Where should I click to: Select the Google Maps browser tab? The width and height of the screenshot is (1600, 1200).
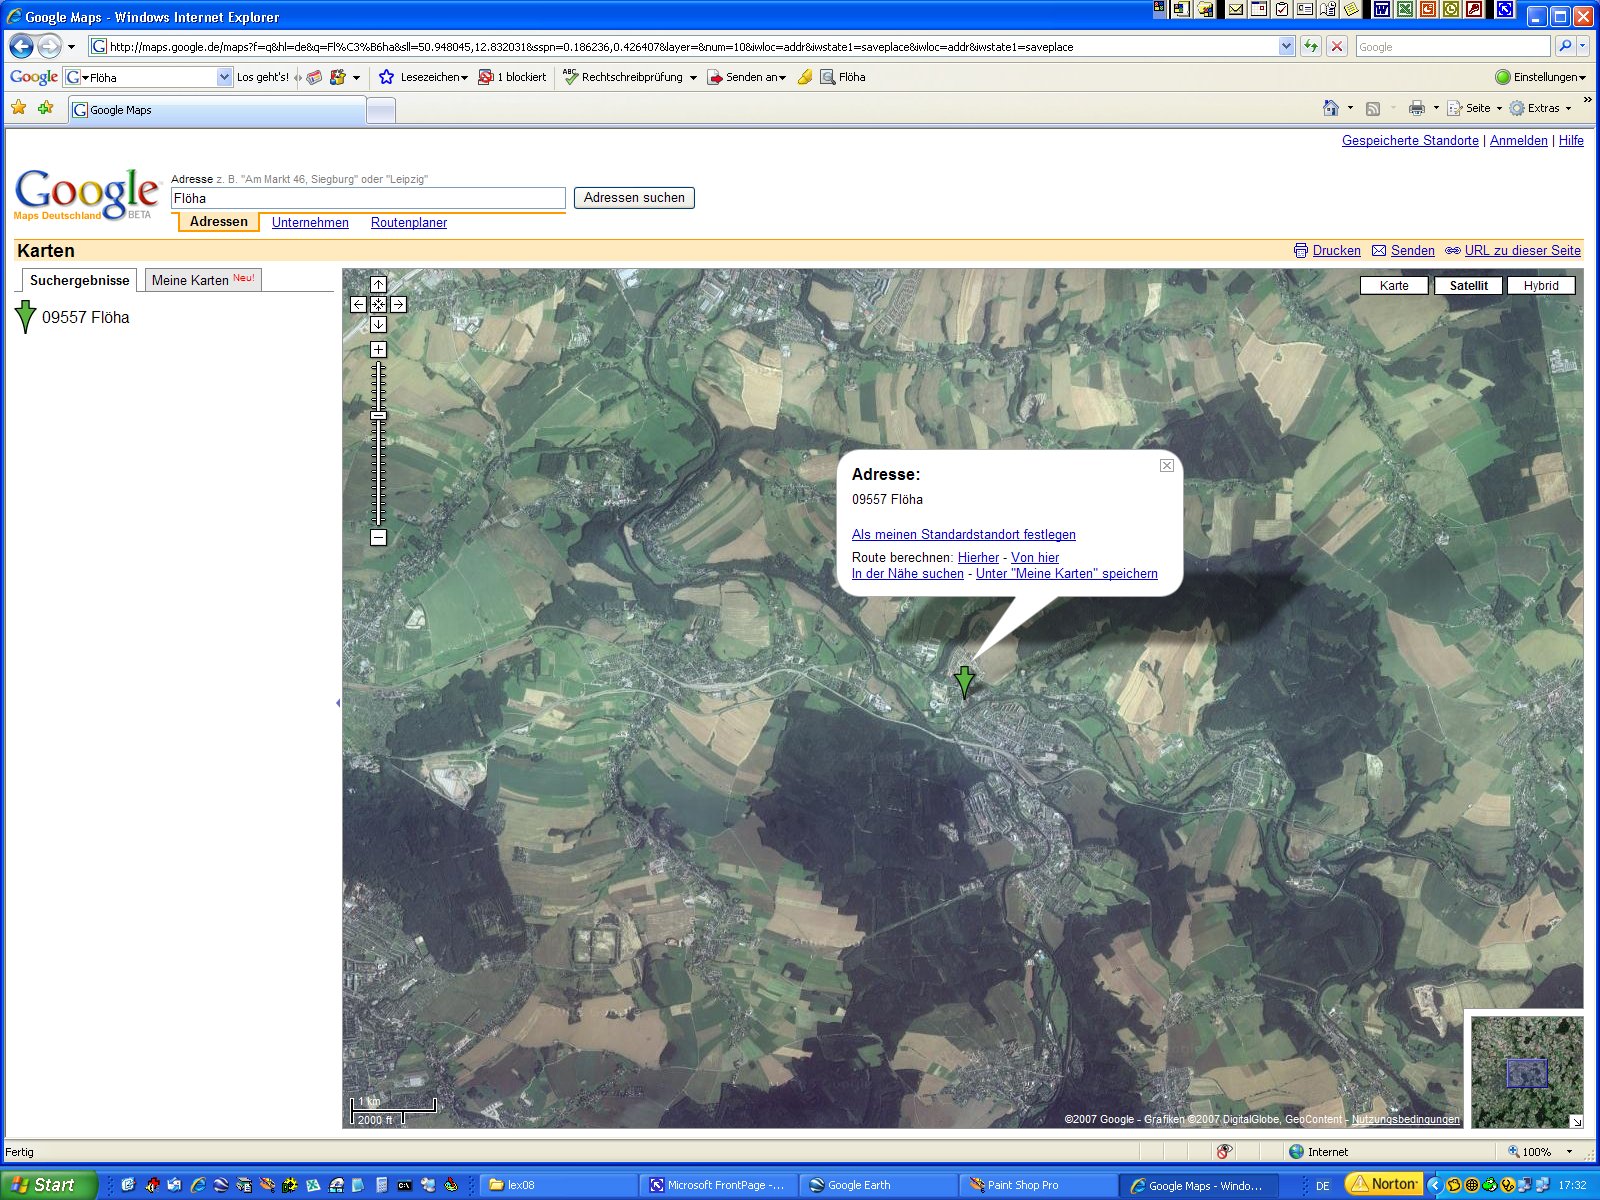pyautogui.click(x=216, y=110)
